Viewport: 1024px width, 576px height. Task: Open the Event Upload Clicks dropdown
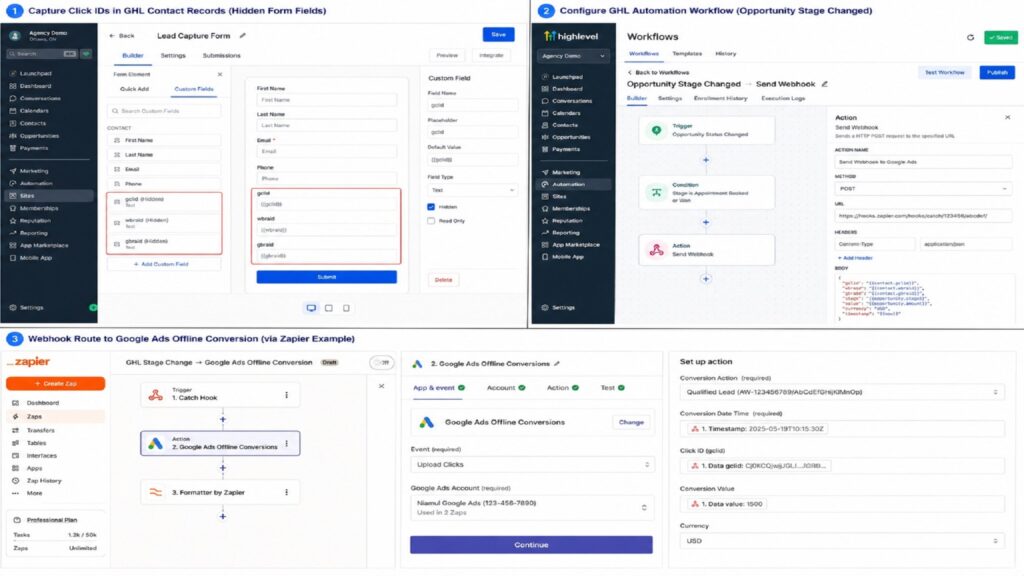coord(532,464)
